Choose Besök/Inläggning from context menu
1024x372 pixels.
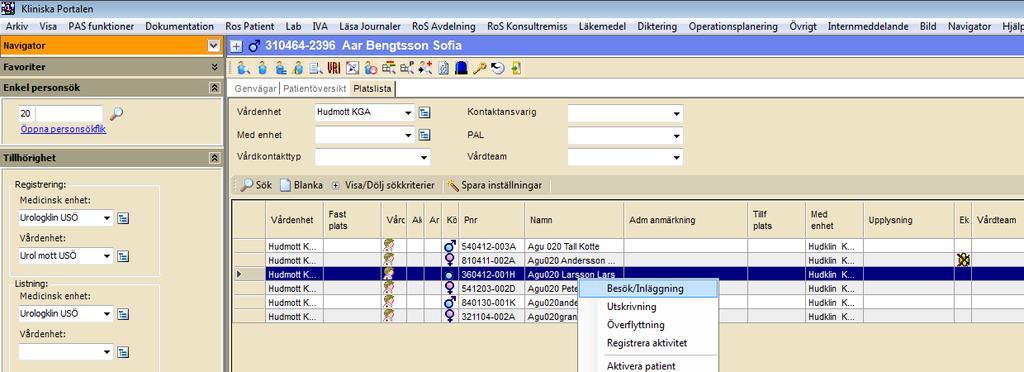pyautogui.click(x=648, y=288)
